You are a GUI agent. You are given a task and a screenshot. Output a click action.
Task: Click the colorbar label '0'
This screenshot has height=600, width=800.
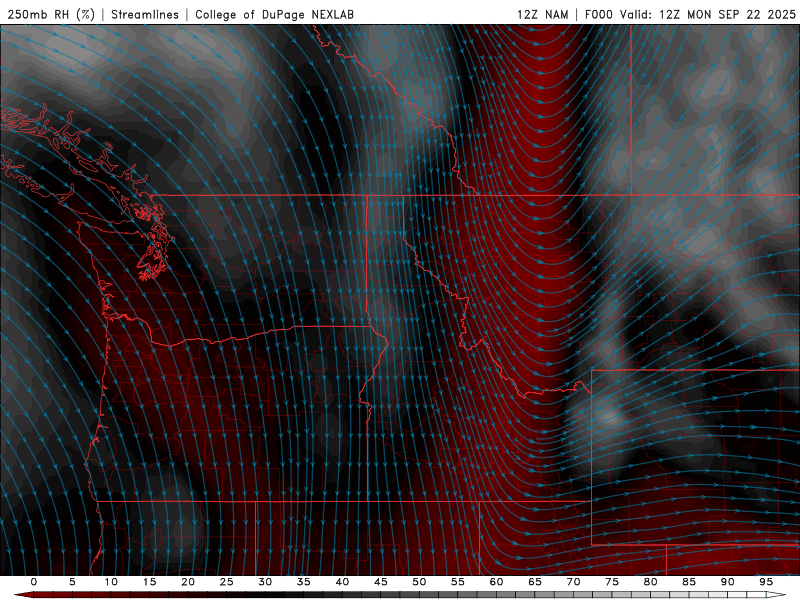click(34, 582)
